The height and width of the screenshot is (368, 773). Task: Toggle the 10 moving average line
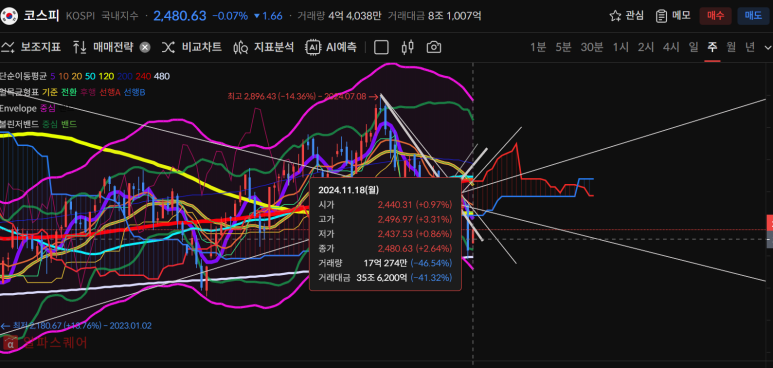(x=64, y=76)
